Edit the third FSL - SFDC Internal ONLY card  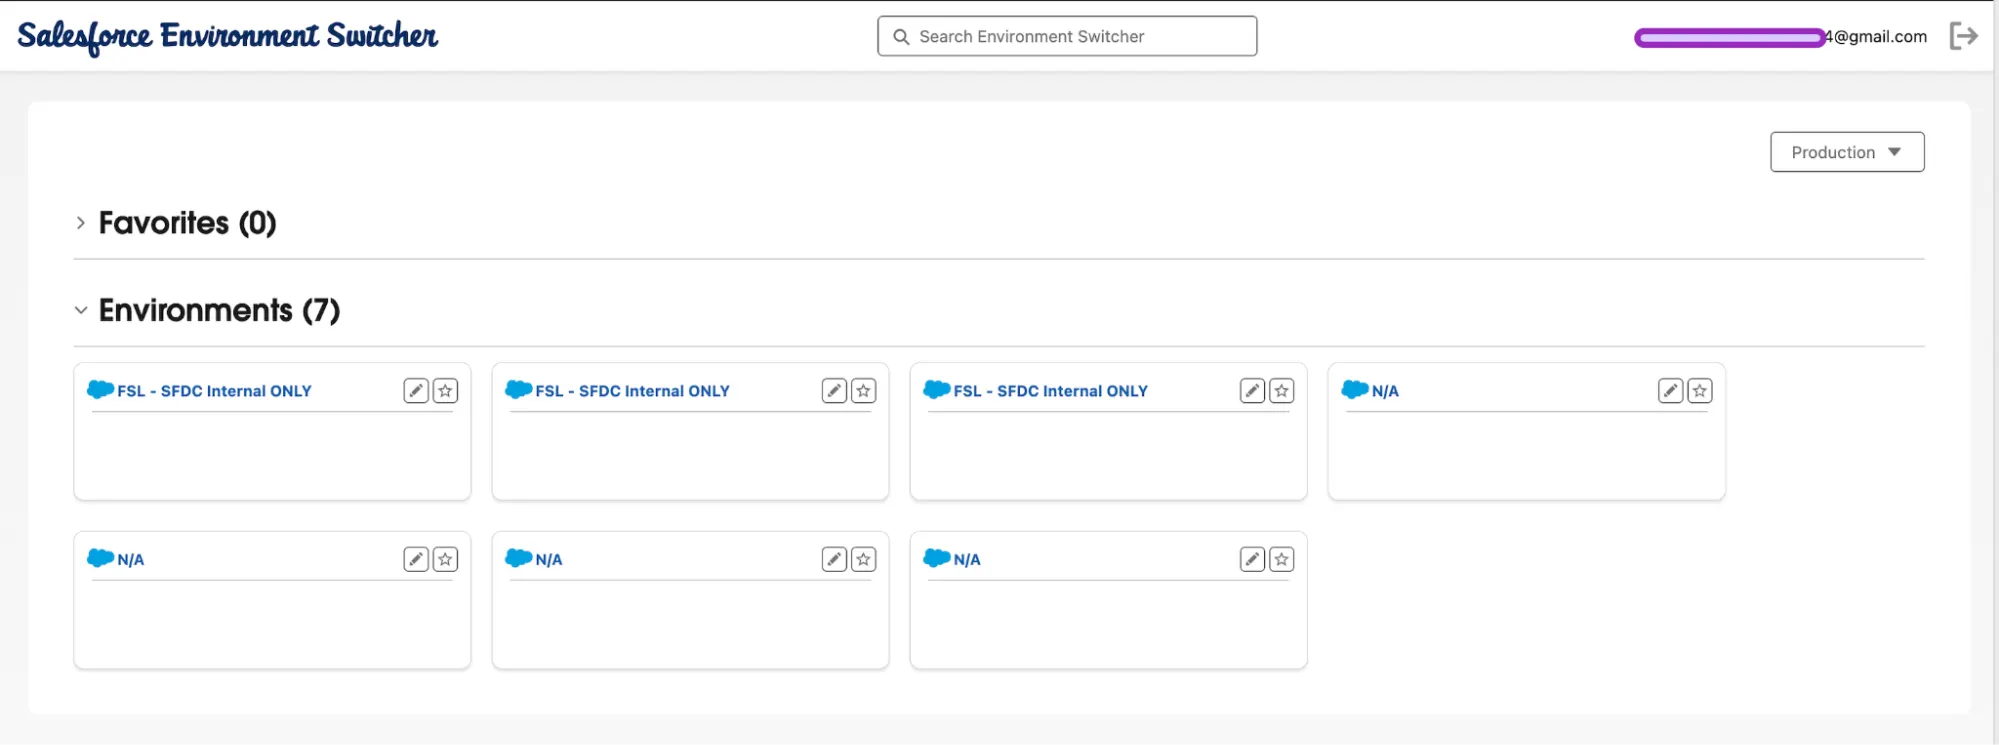pyautogui.click(x=1252, y=391)
